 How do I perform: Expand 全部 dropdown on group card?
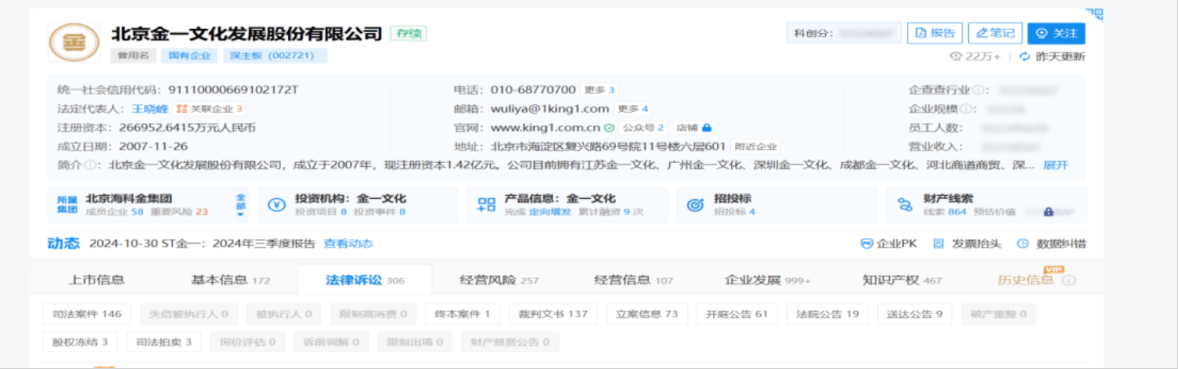coord(240,204)
